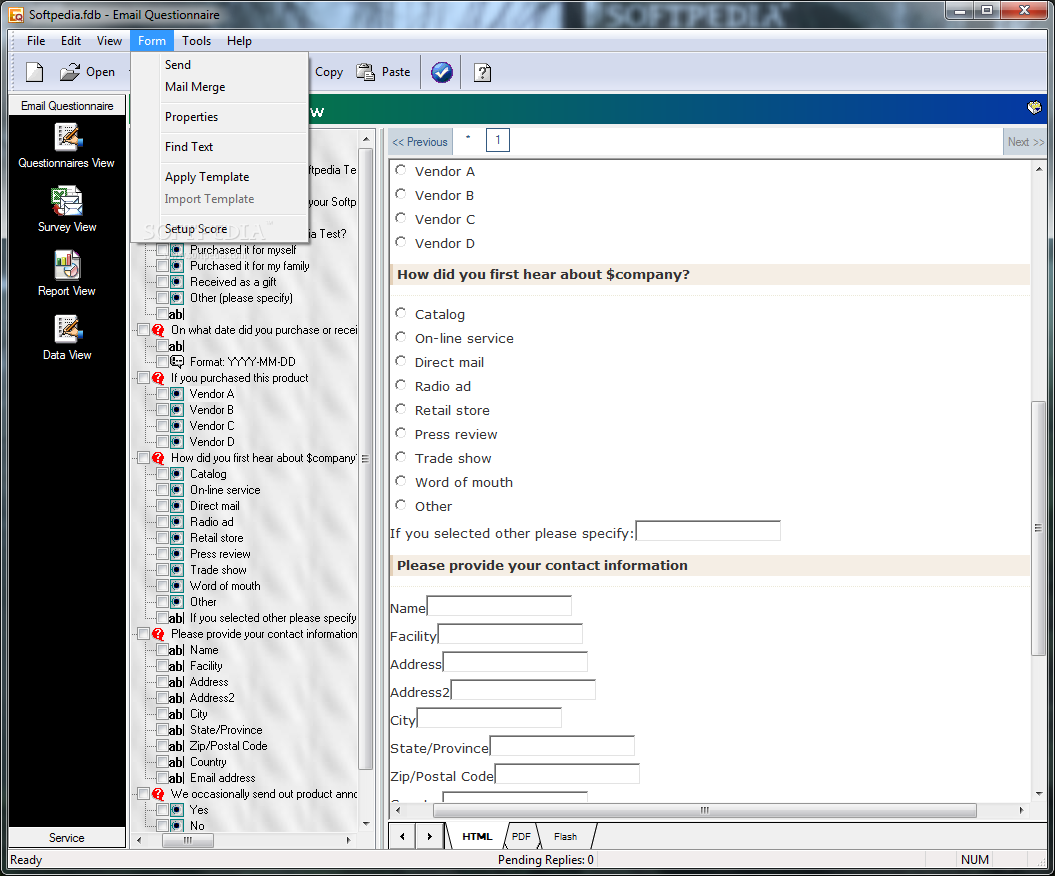Check the box for tree item 'Purchased it for myself'
The width and height of the screenshot is (1055, 876).
[163, 250]
